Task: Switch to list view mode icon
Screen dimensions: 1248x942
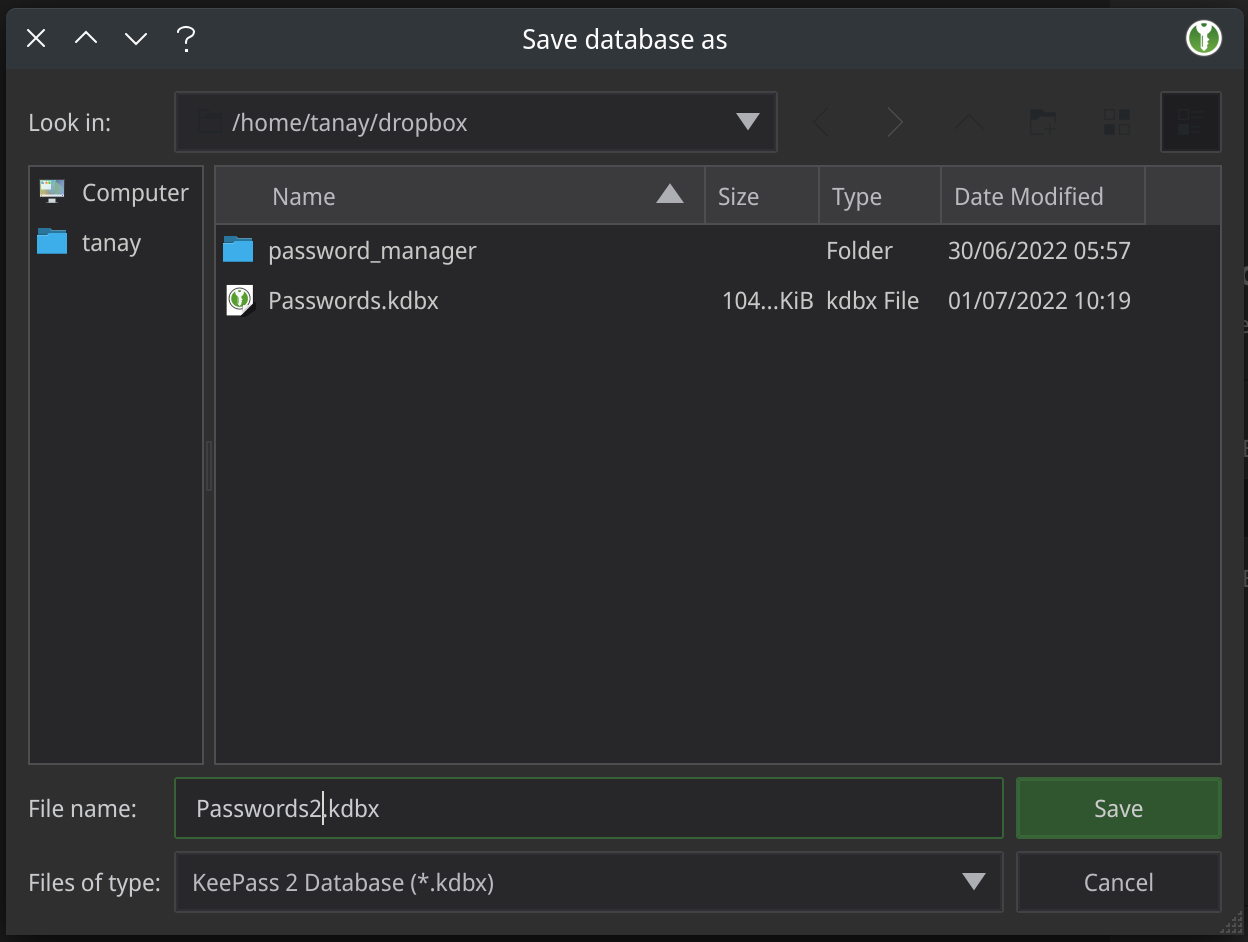Action: click(1116, 122)
